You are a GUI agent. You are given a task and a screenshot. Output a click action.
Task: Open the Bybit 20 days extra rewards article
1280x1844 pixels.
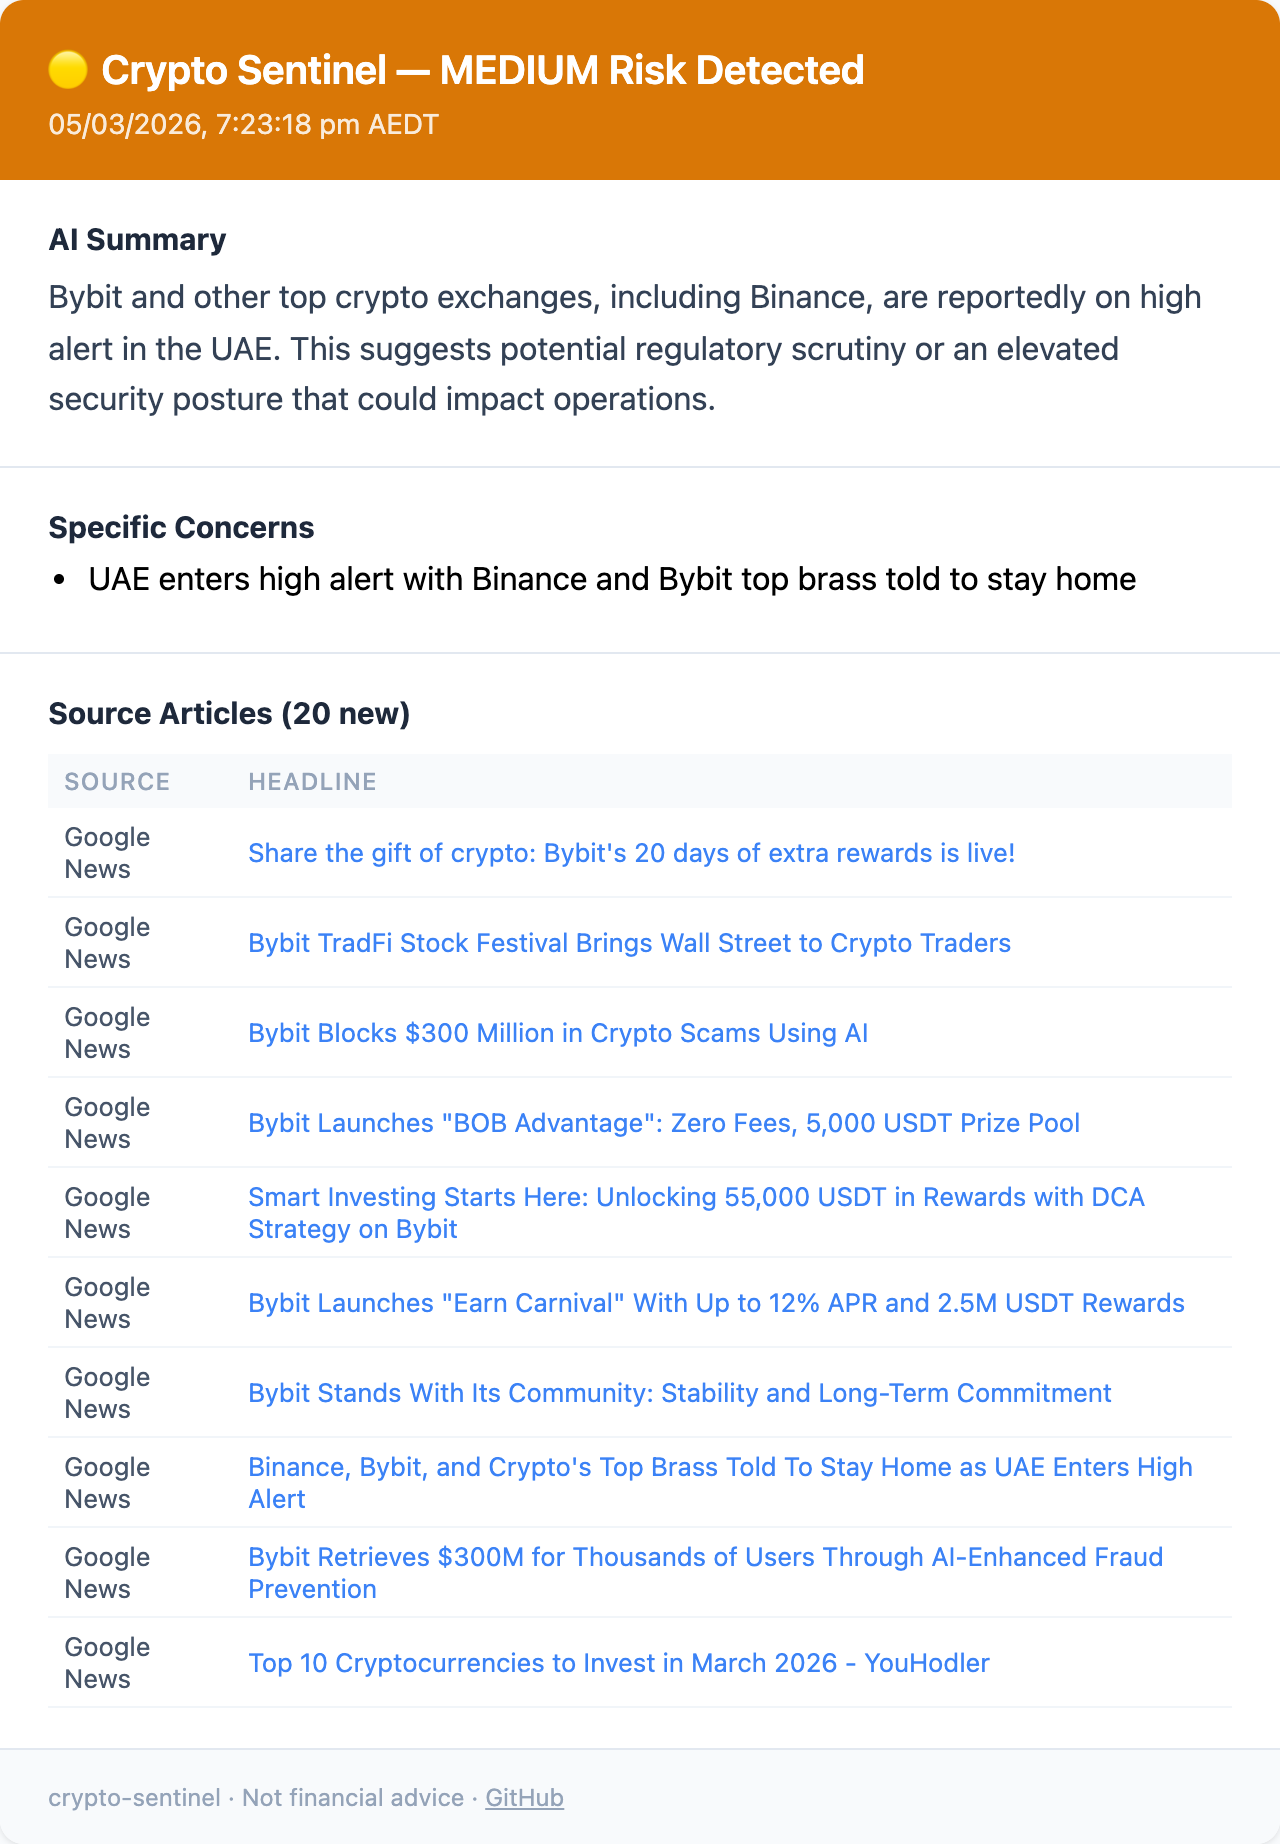(x=631, y=853)
